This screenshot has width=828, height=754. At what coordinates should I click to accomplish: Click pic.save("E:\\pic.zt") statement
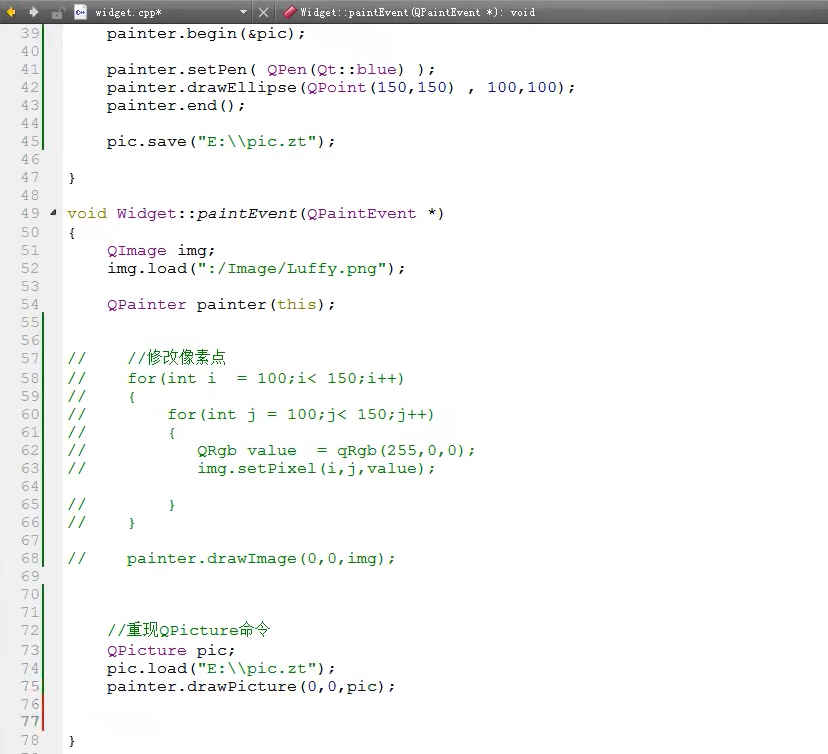tap(221, 142)
